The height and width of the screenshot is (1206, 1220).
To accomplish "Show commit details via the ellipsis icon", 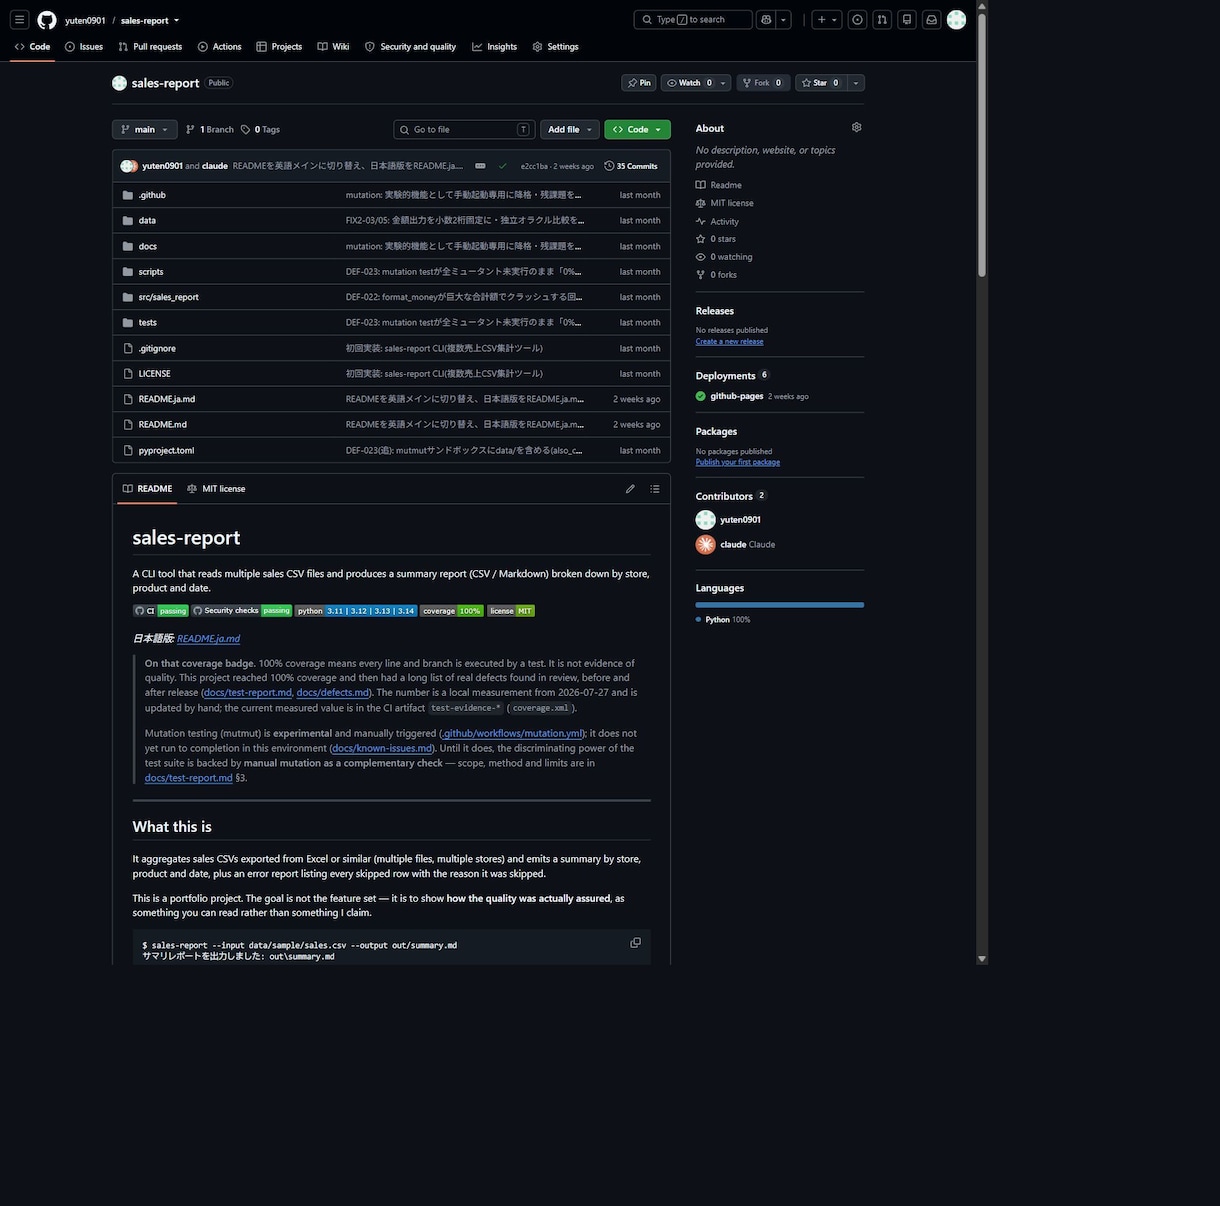I will coord(480,166).
